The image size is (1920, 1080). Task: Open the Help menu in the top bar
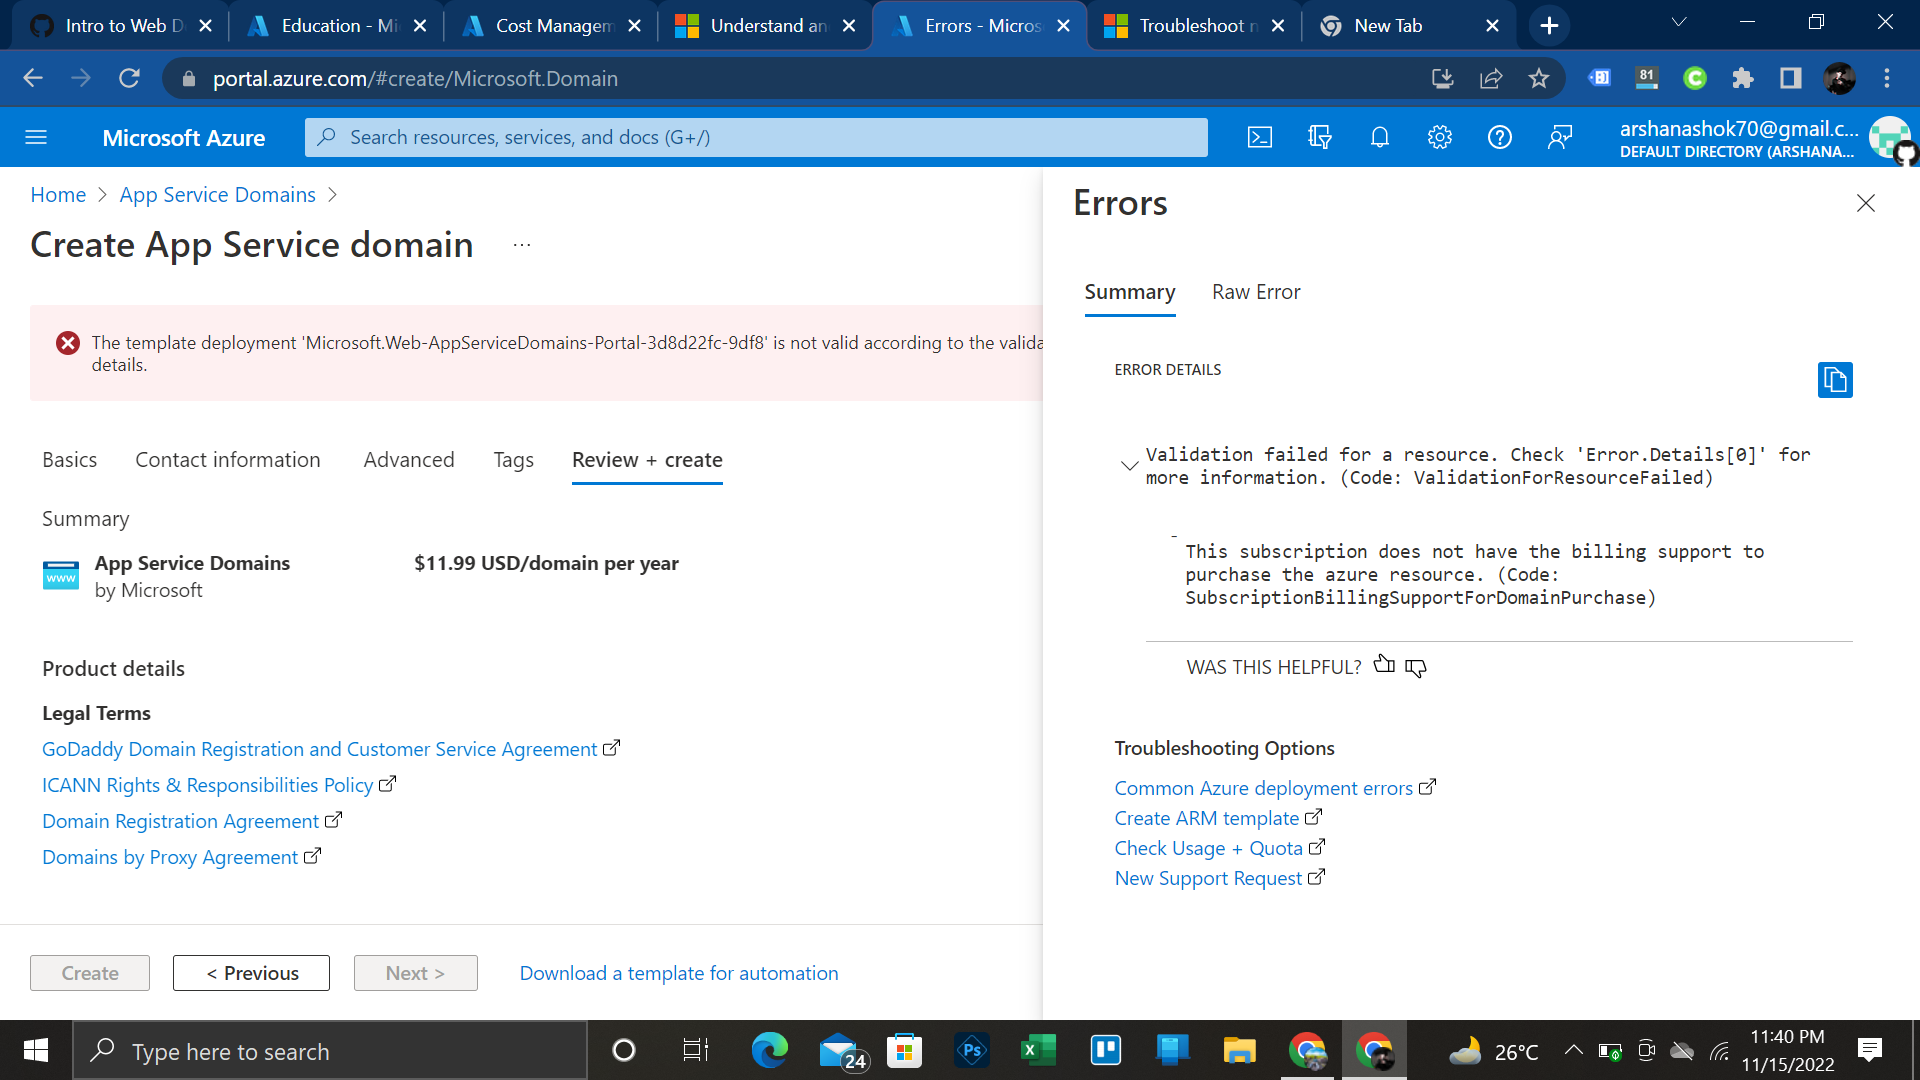pos(1499,137)
